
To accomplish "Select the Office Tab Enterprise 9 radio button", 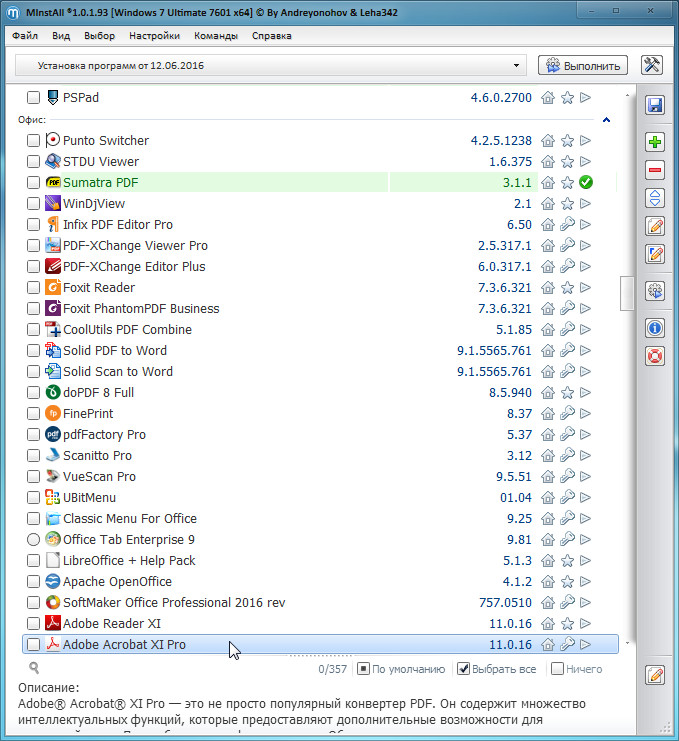I will (x=33, y=539).
